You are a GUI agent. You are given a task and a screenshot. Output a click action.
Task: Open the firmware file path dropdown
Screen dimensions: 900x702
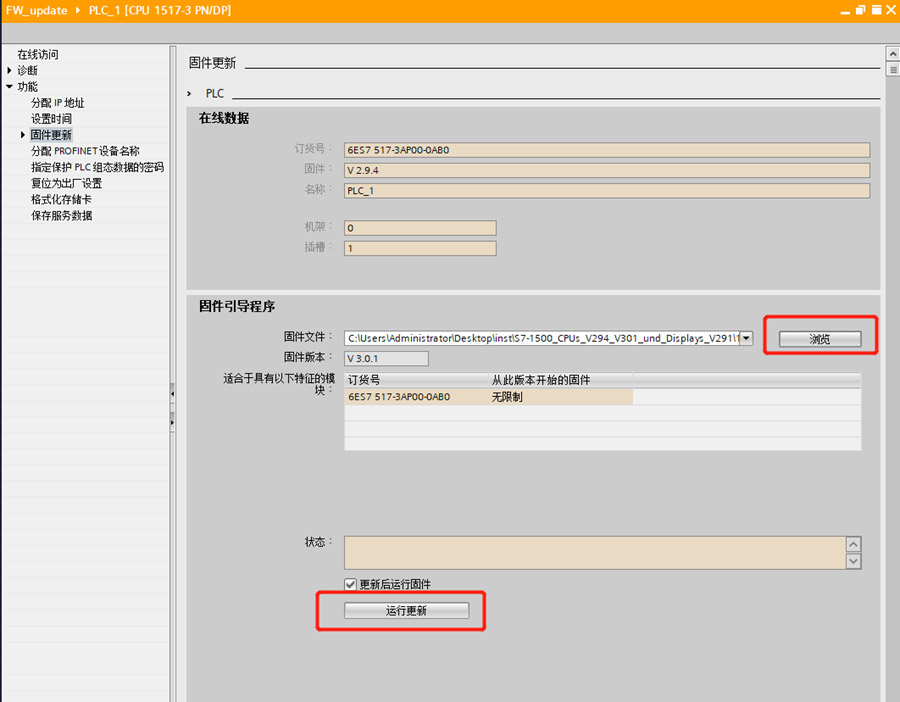[x=746, y=339]
